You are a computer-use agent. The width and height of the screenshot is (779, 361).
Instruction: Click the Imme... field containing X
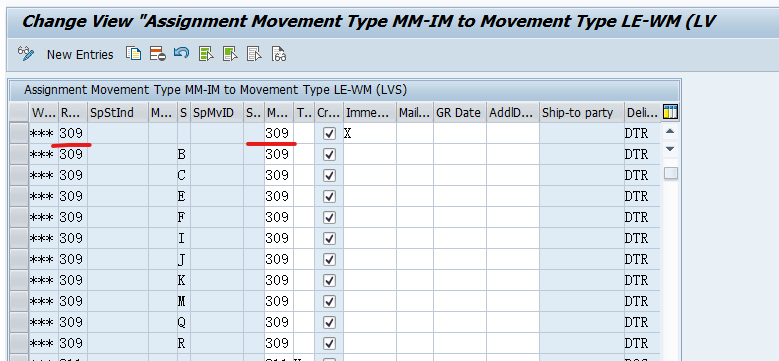click(370, 134)
